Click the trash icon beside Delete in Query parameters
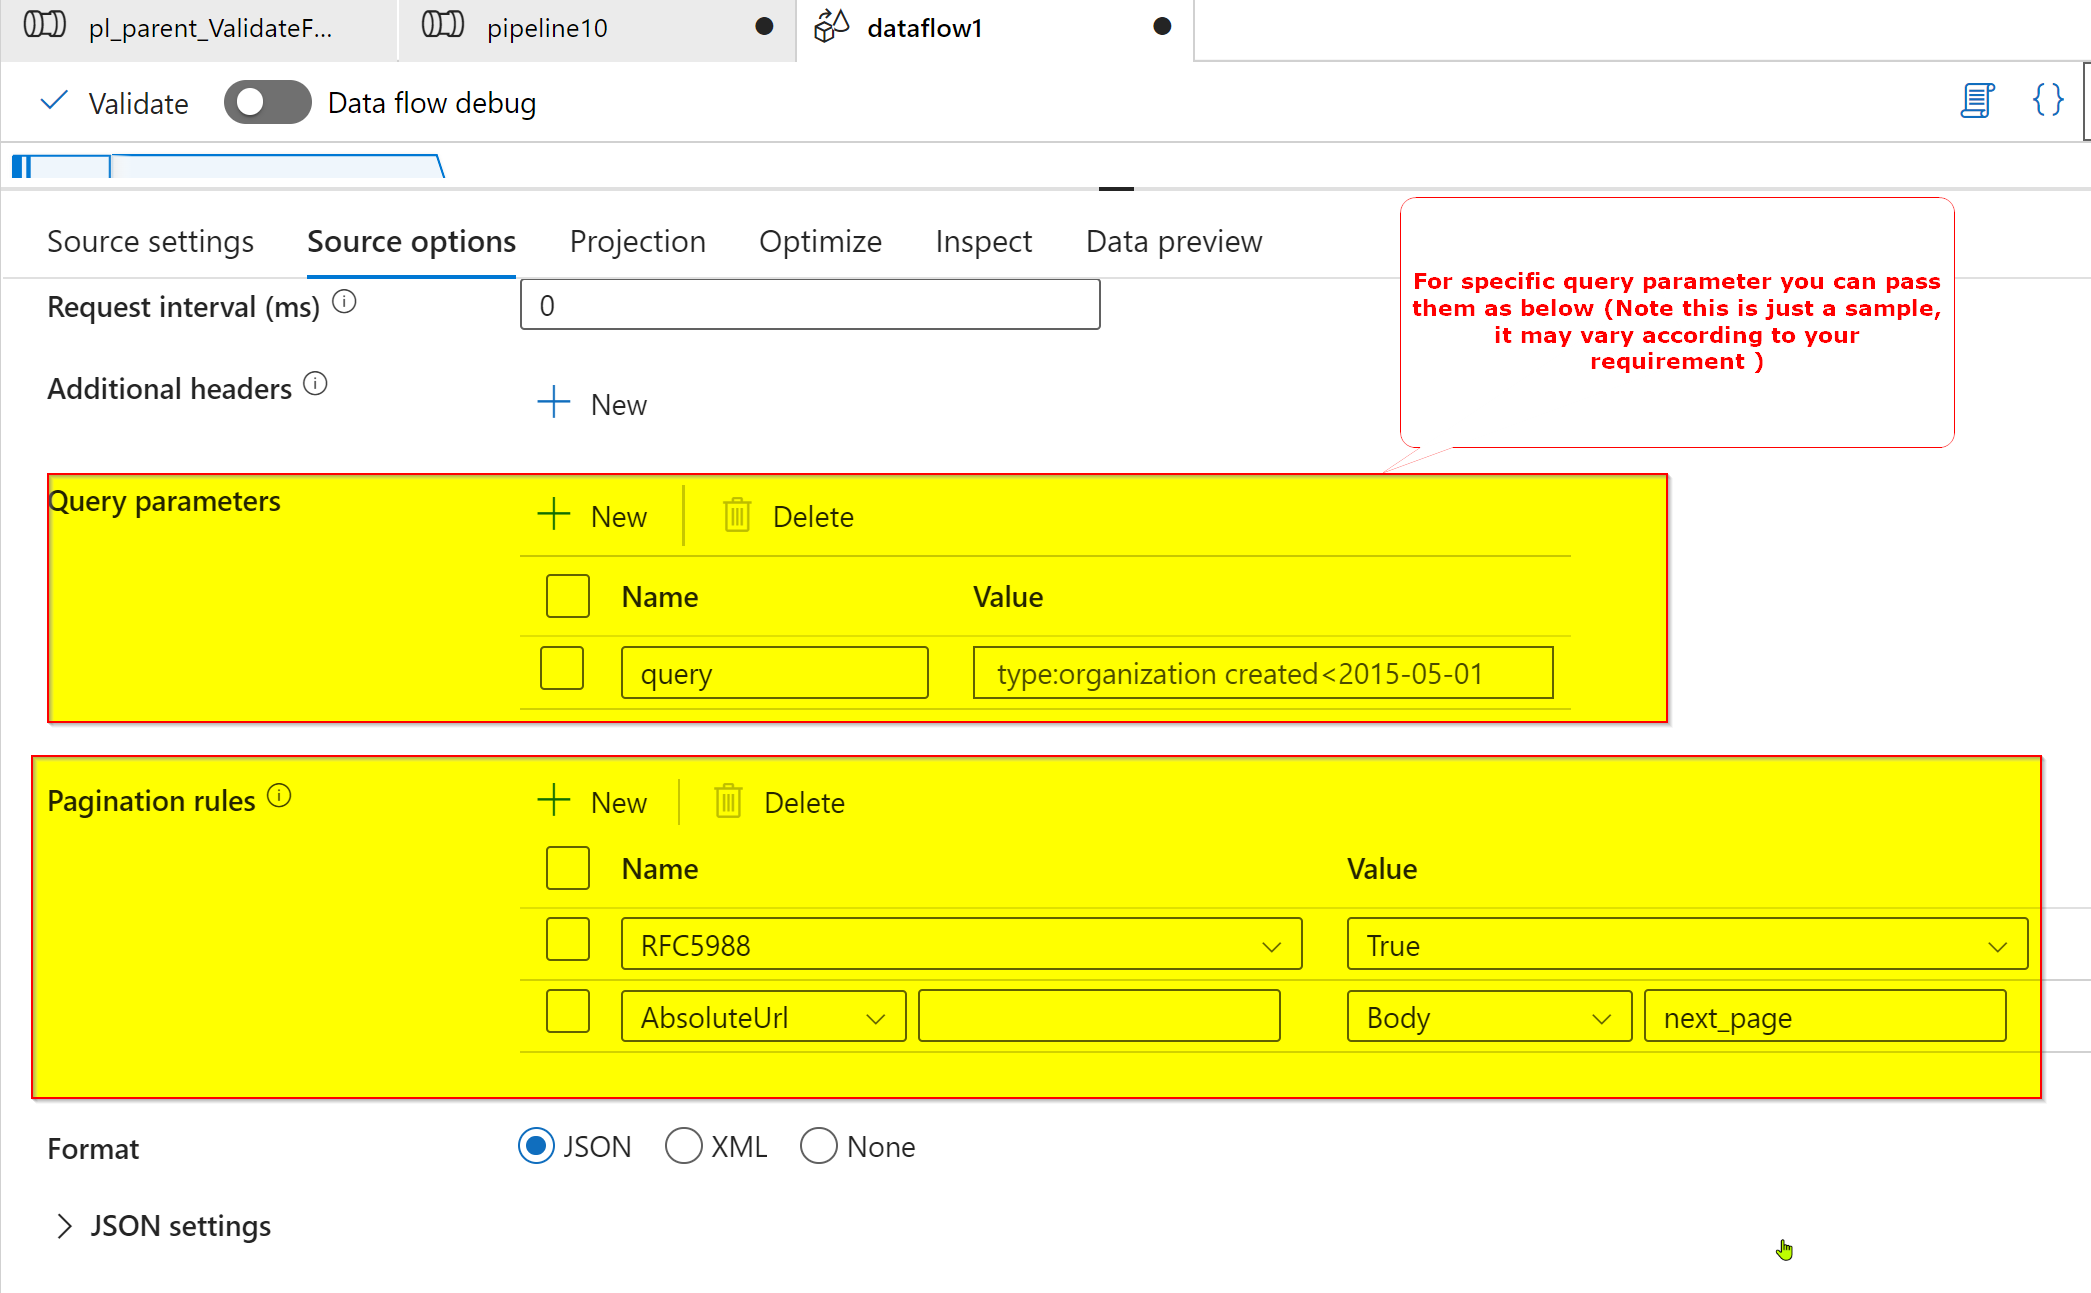This screenshot has height=1293, width=2091. click(737, 515)
